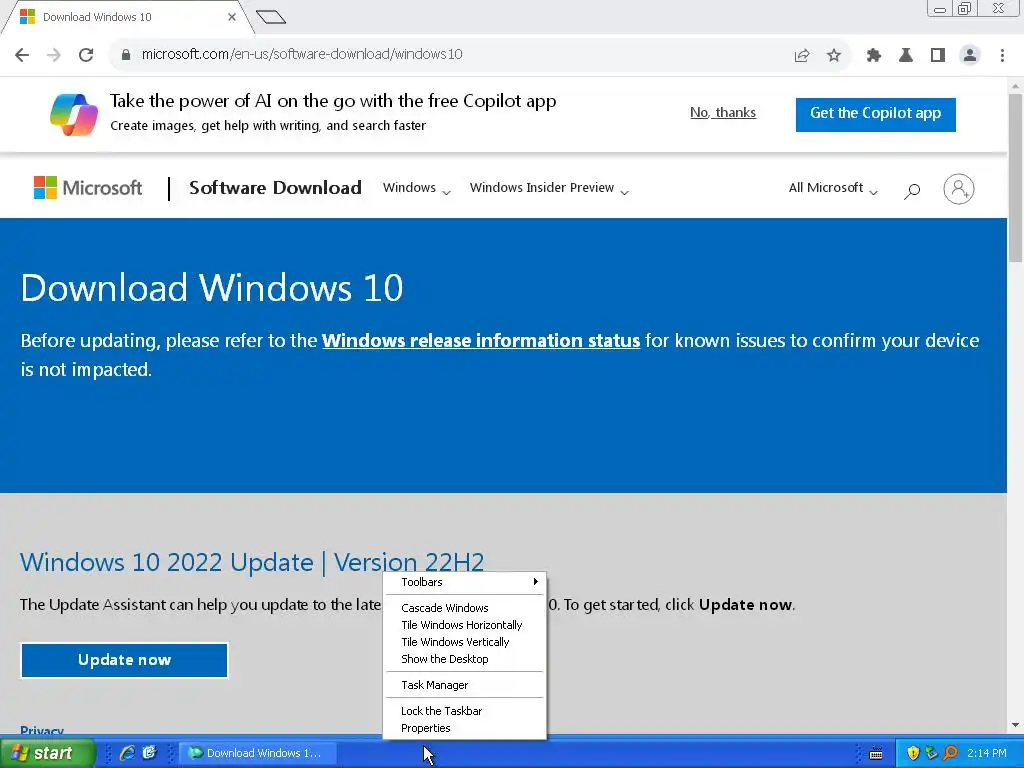The width and height of the screenshot is (1024, 768).
Task: Launch Internet Explorer from Quick Launch
Action: coord(127,753)
